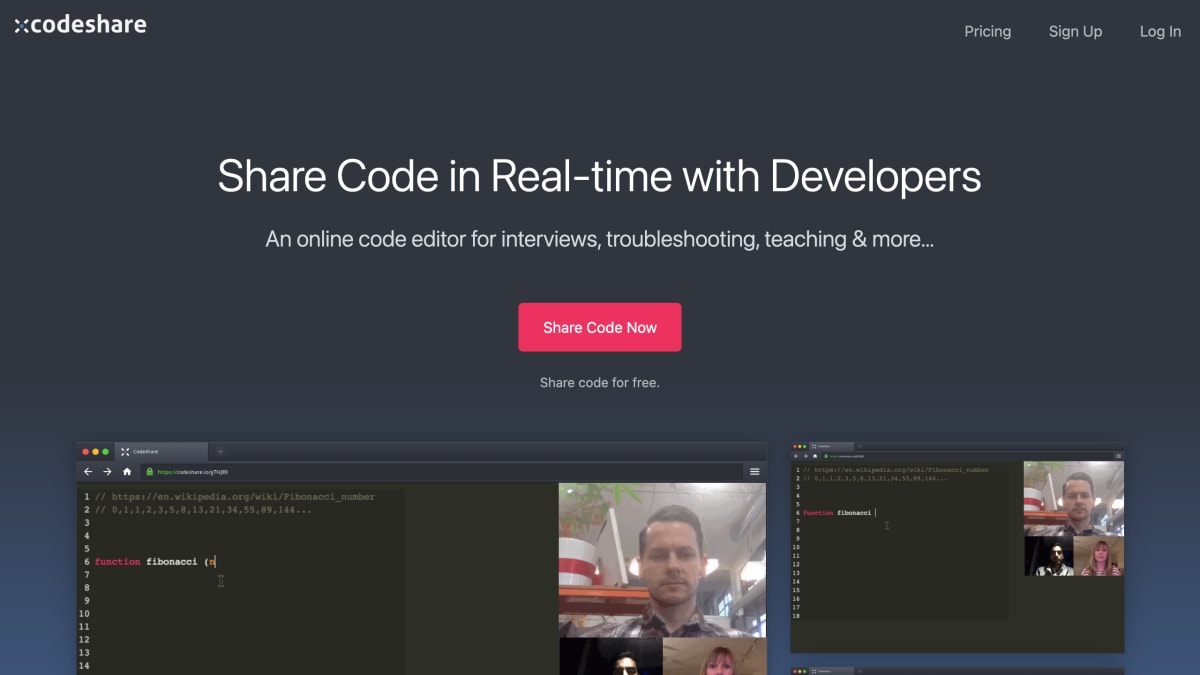Click the 'Share code for free.' text
The width and height of the screenshot is (1200, 675).
tap(600, 382)
